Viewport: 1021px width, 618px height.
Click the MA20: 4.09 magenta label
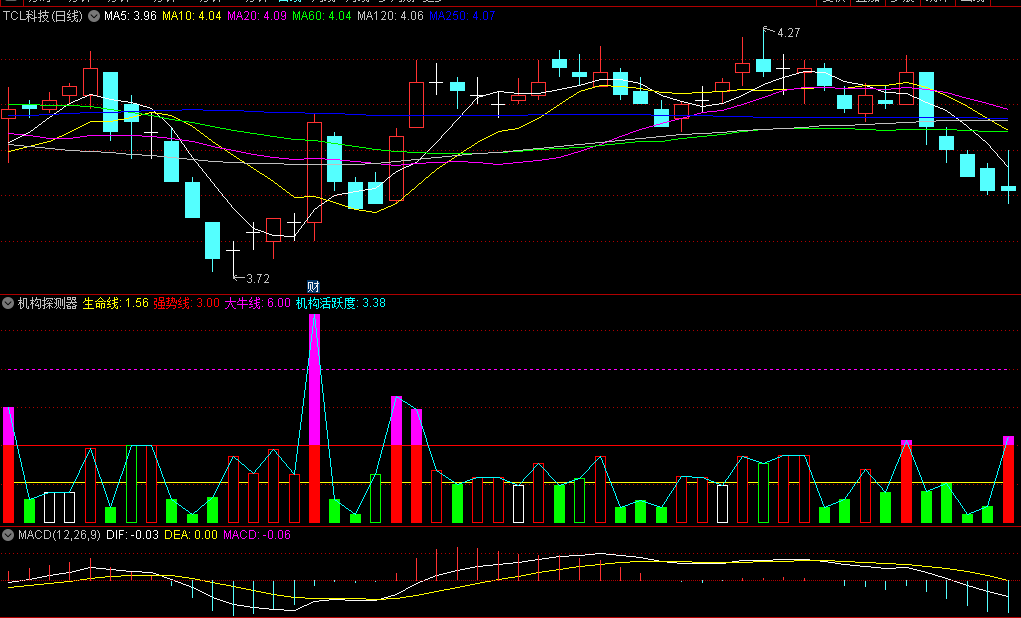257,16
